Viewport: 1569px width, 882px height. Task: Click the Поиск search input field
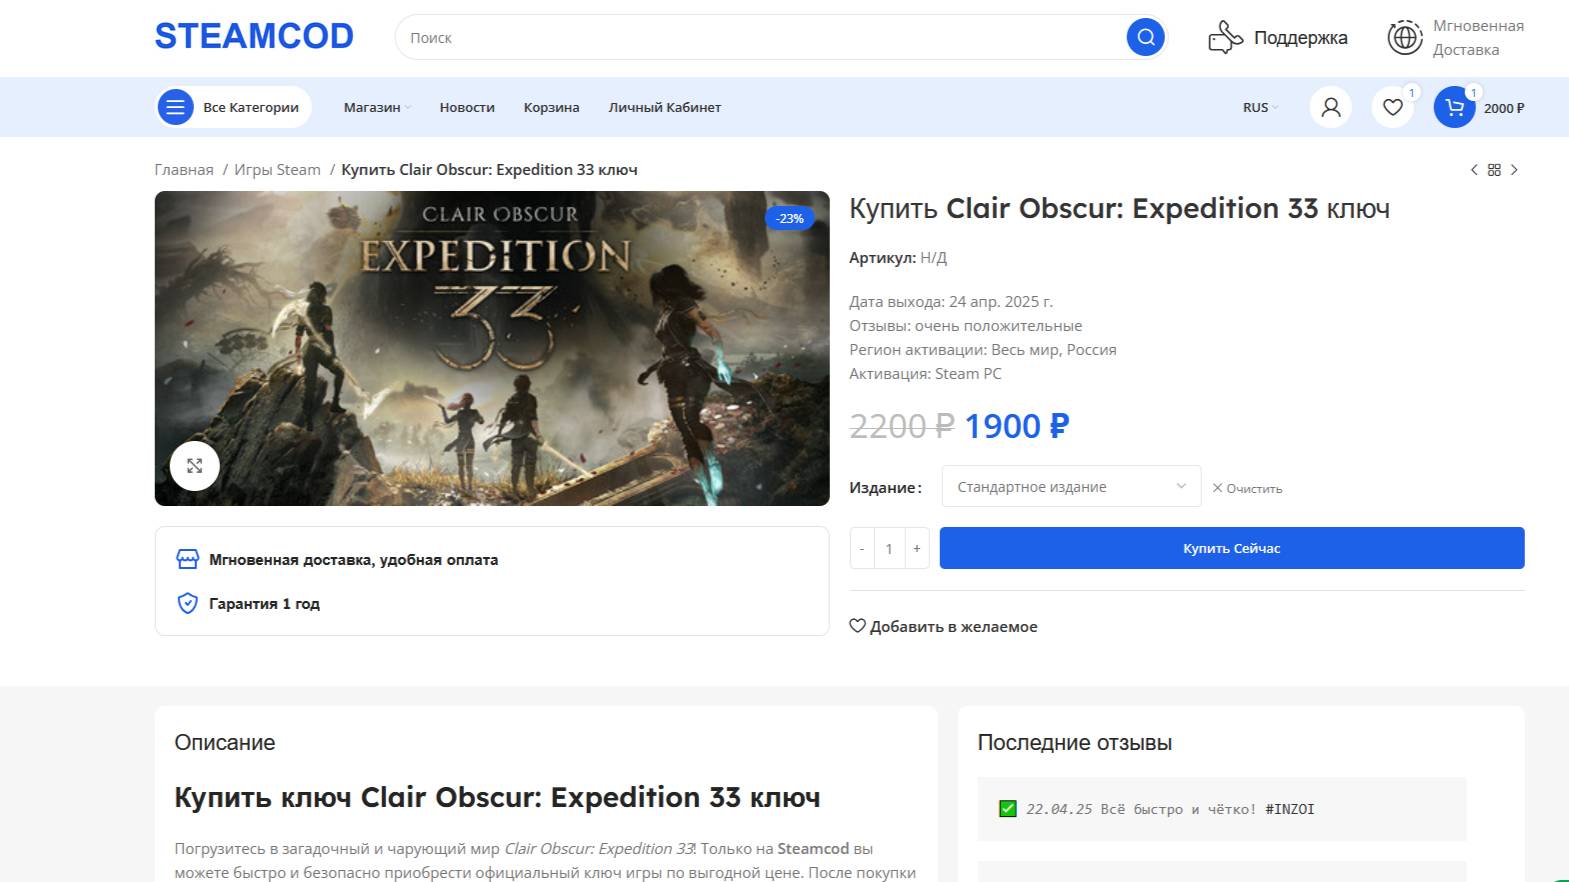point(760,38)
